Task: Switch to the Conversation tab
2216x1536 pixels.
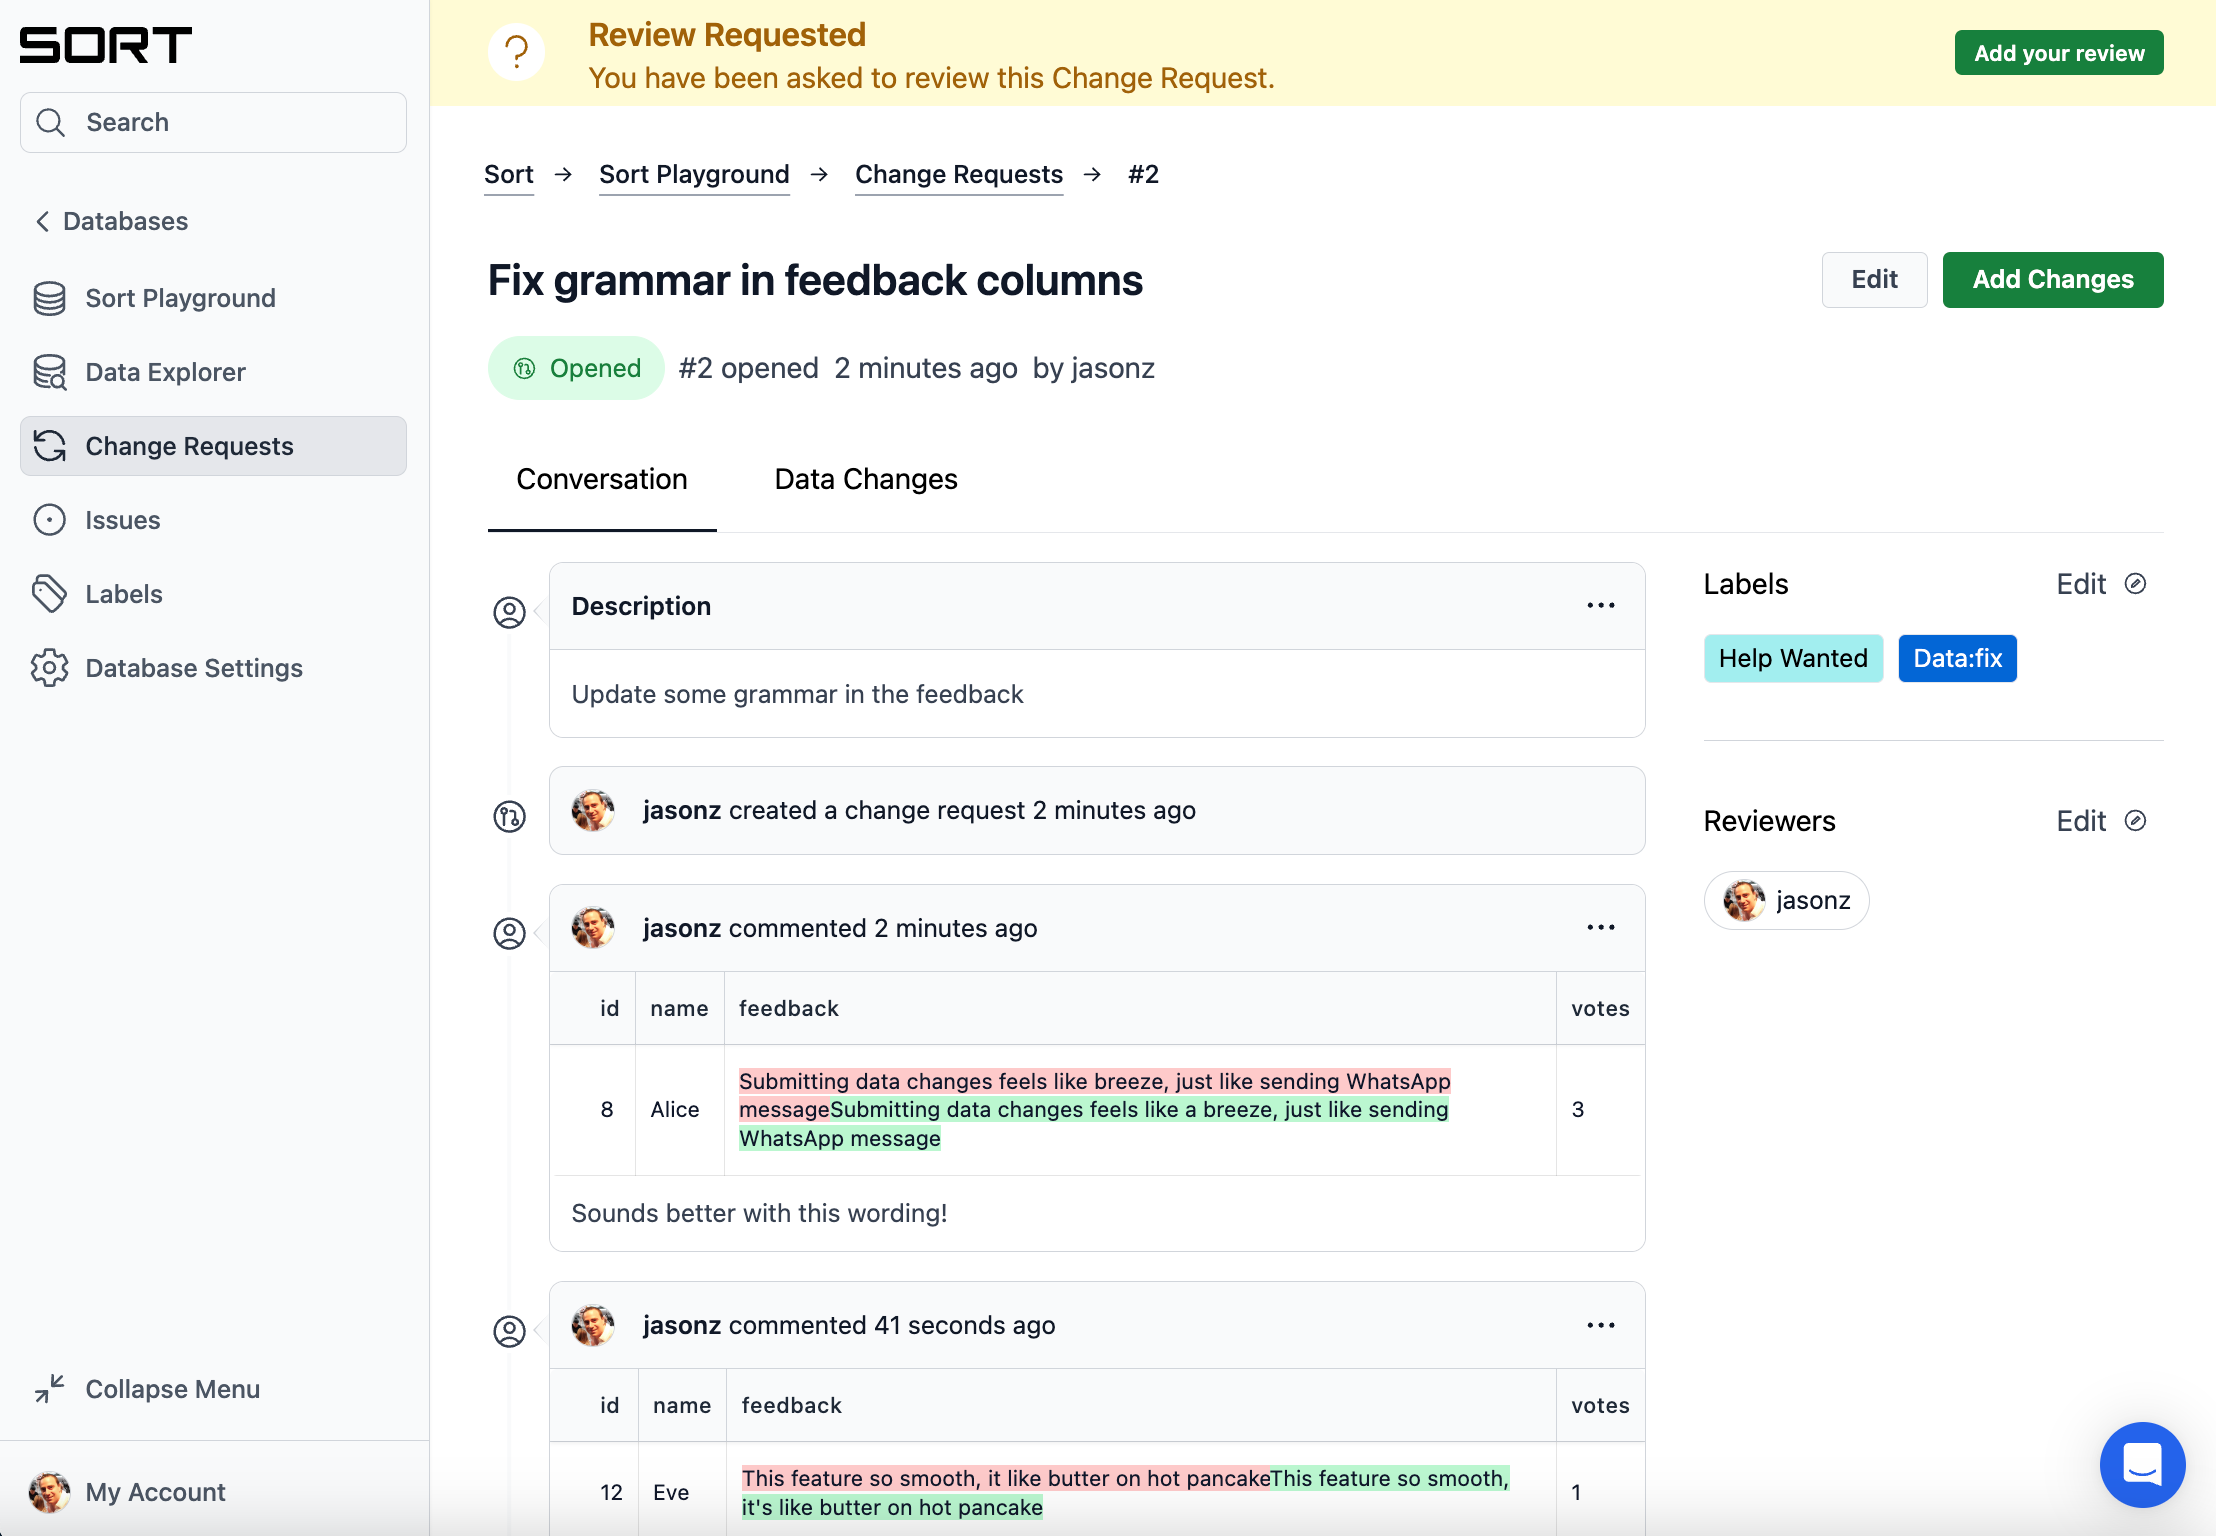Action: click(x=602, y=479)
